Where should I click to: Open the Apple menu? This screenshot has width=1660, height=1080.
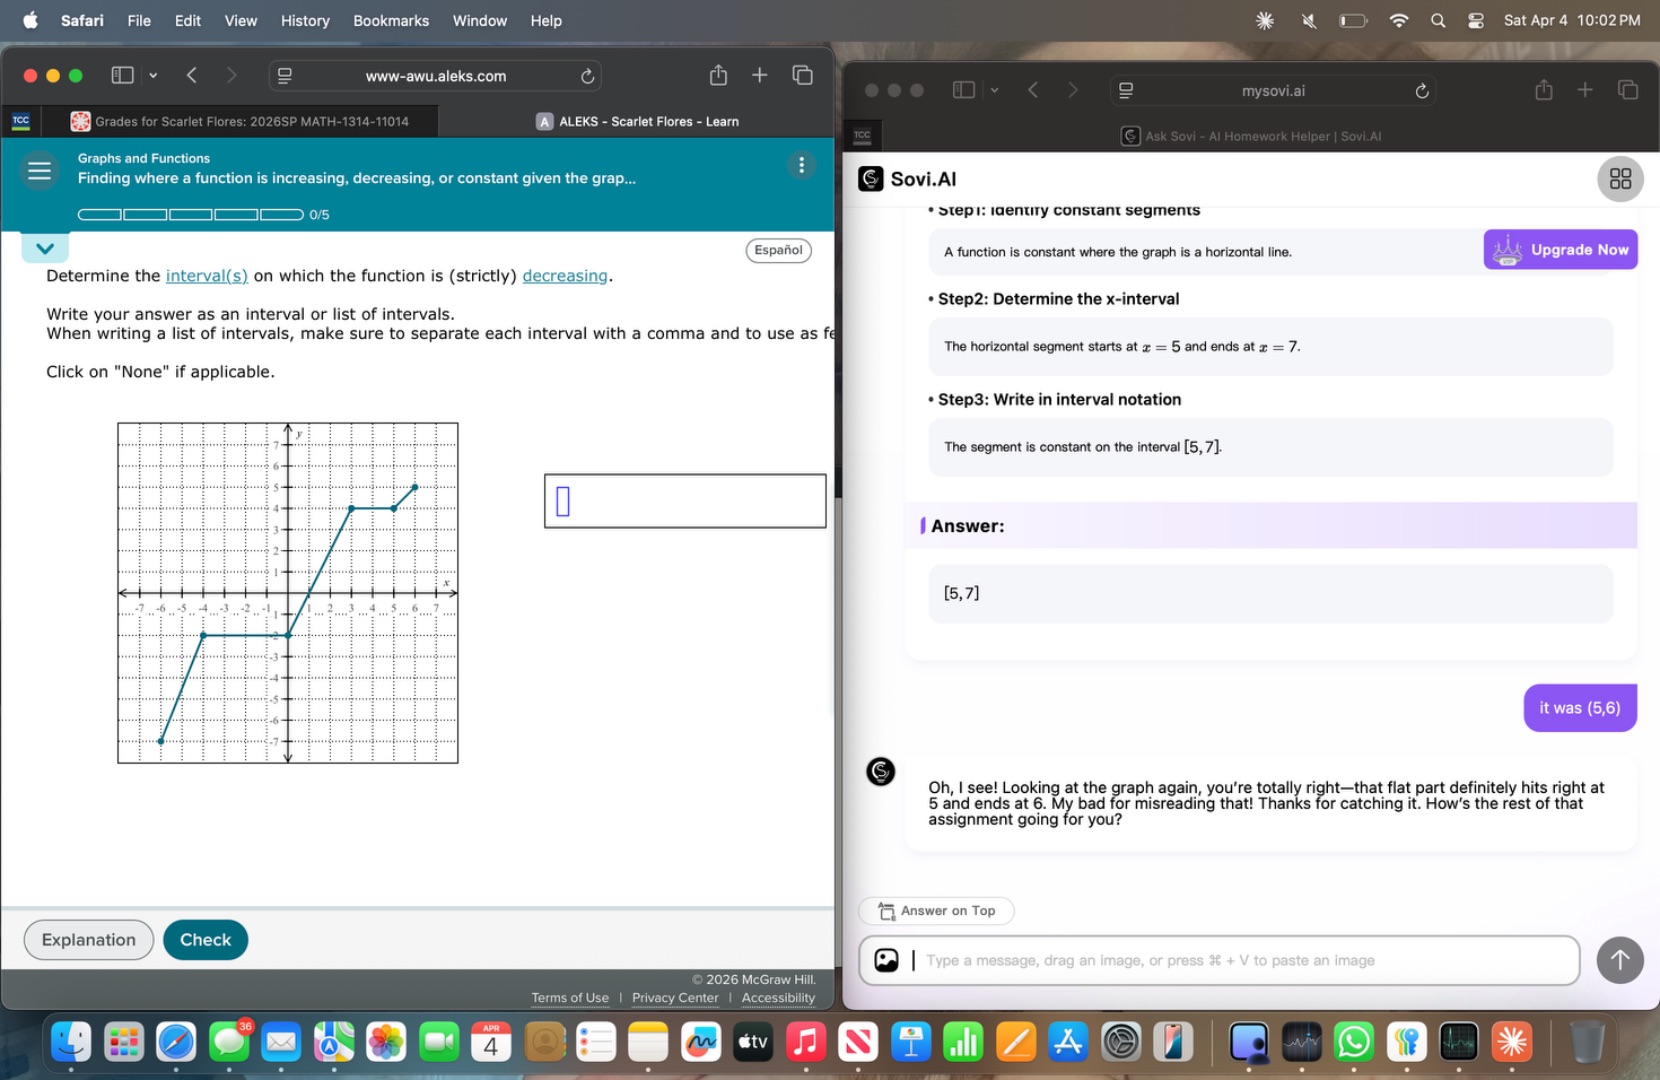pyautogui.click(x=30, y=20)
